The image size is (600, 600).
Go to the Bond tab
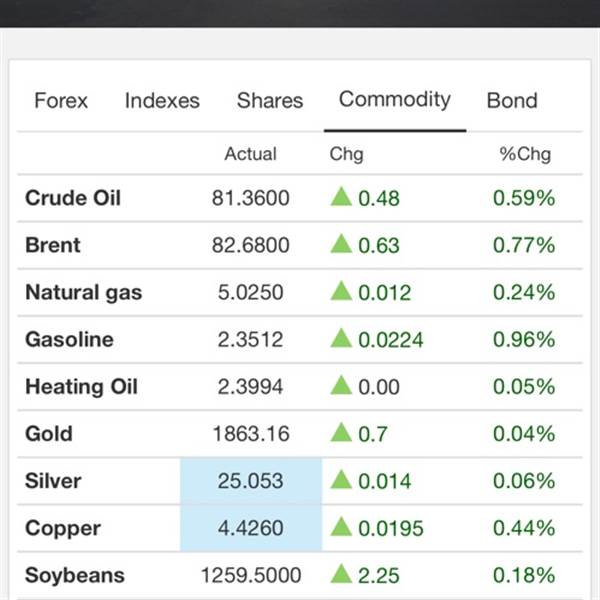coord(512,101)
